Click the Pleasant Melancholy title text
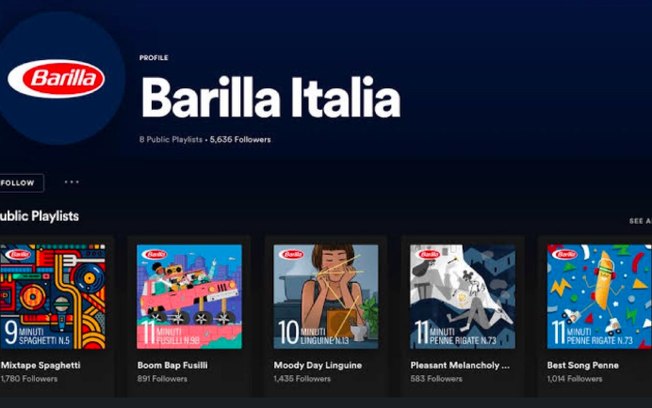 tap(460, 365)
